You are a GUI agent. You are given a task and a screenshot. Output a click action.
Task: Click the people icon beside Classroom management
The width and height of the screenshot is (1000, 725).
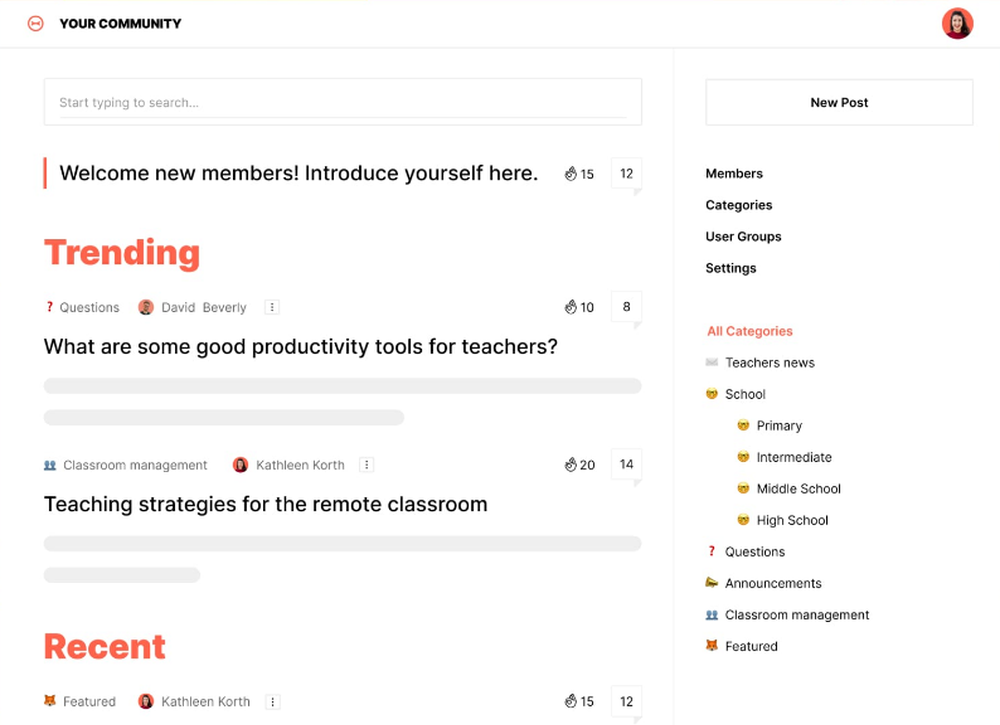click(x=710, y=614)
